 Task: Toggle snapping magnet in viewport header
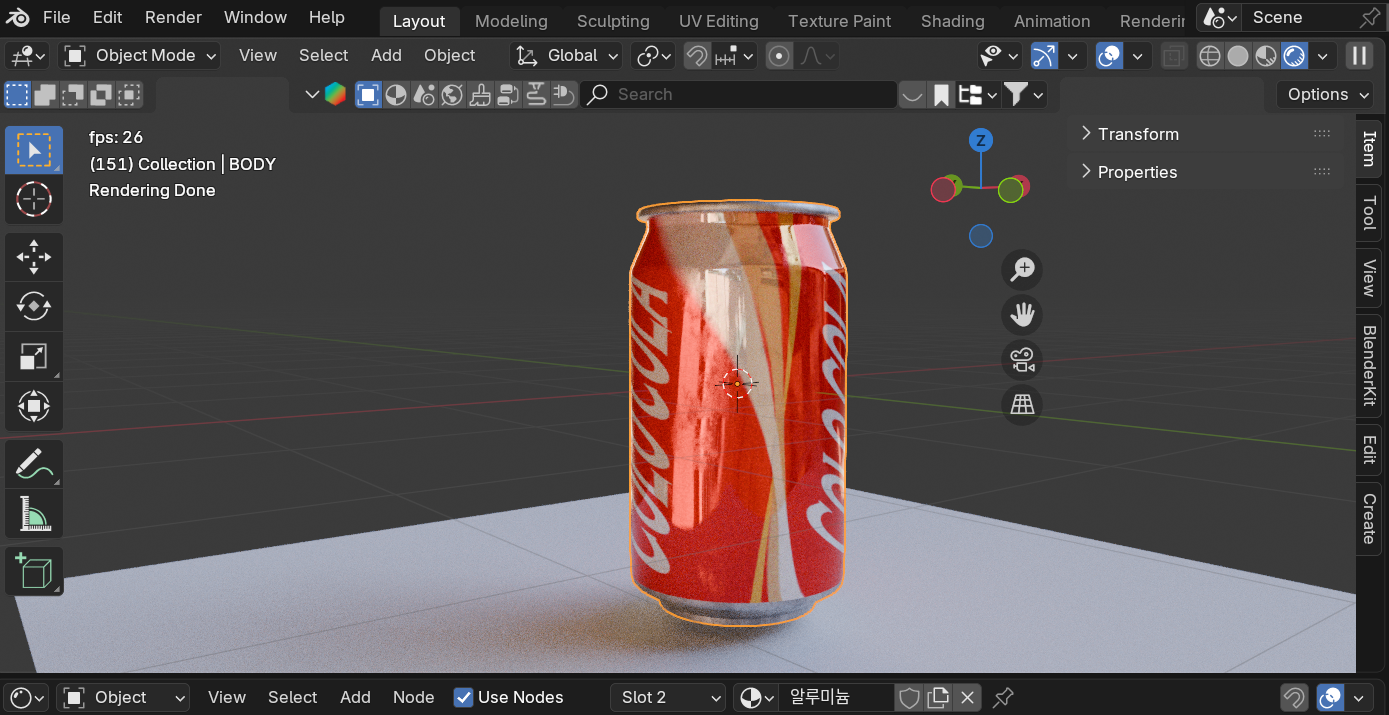(697, 56)
